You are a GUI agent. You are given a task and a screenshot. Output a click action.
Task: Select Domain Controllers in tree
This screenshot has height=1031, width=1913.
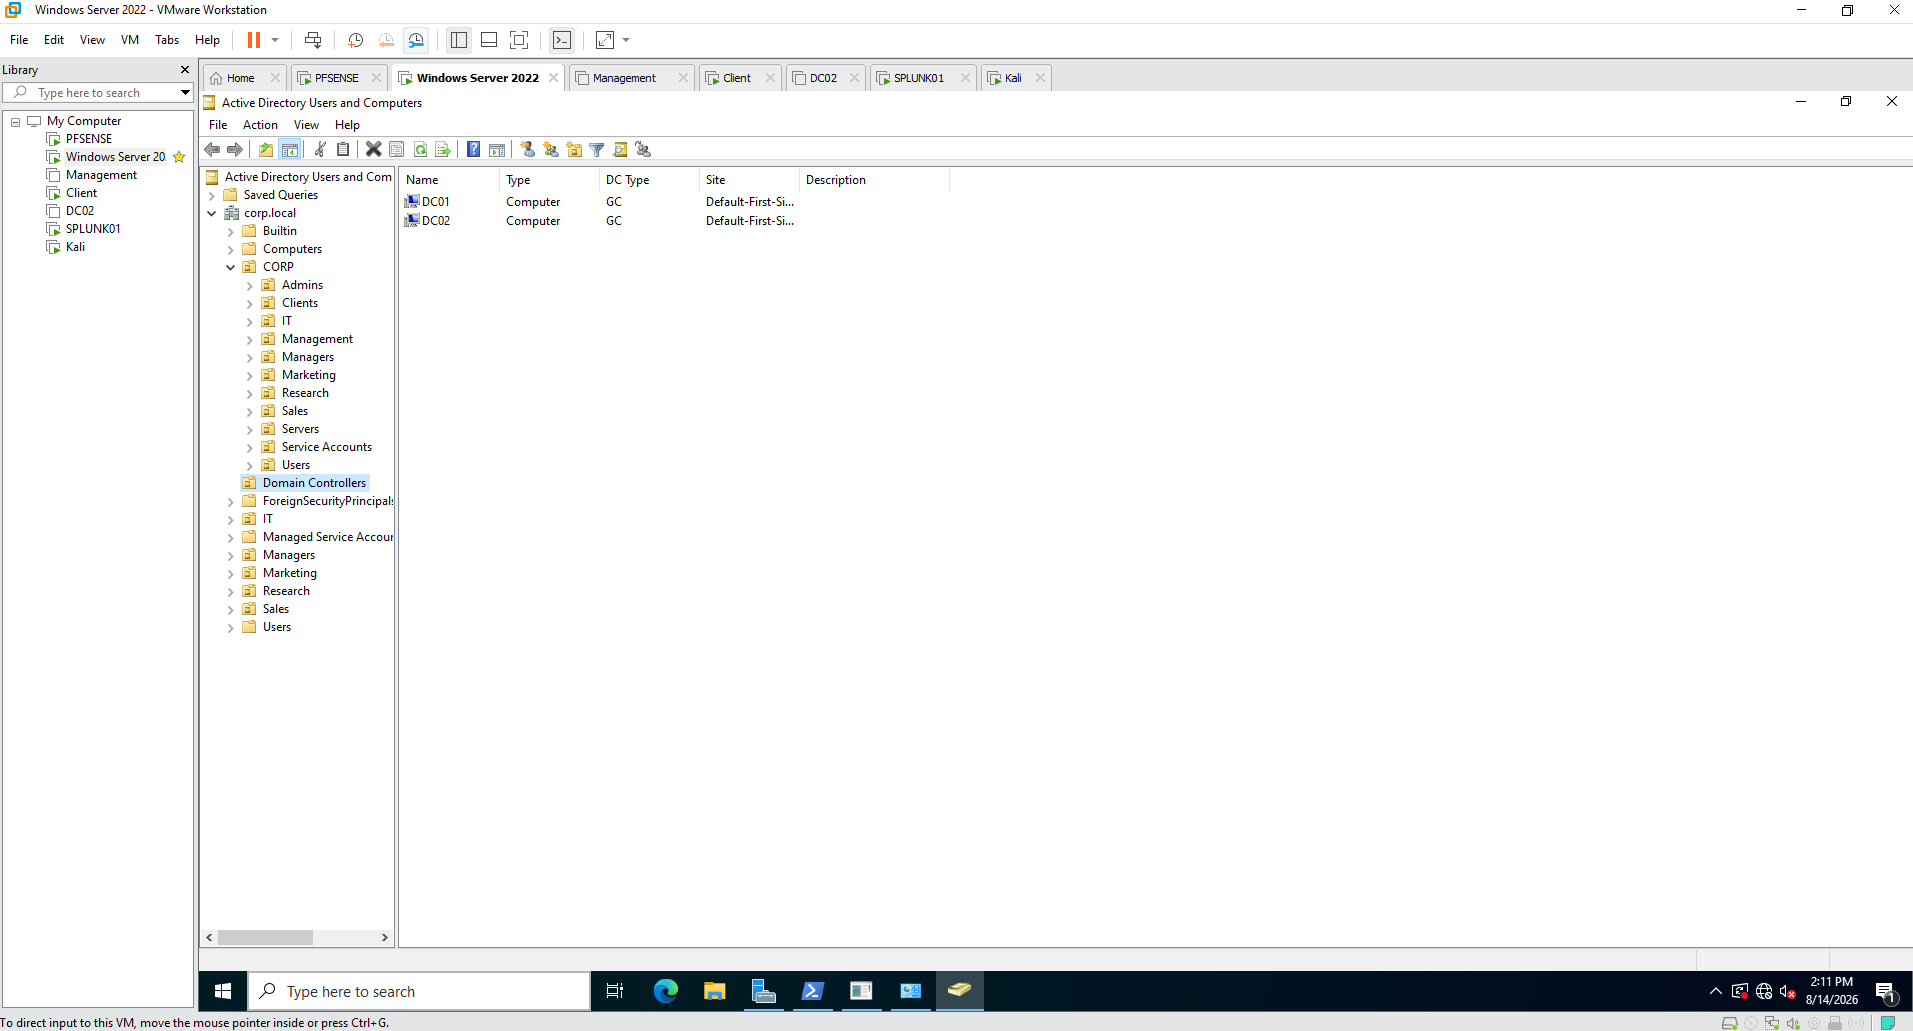coord(314,483)
